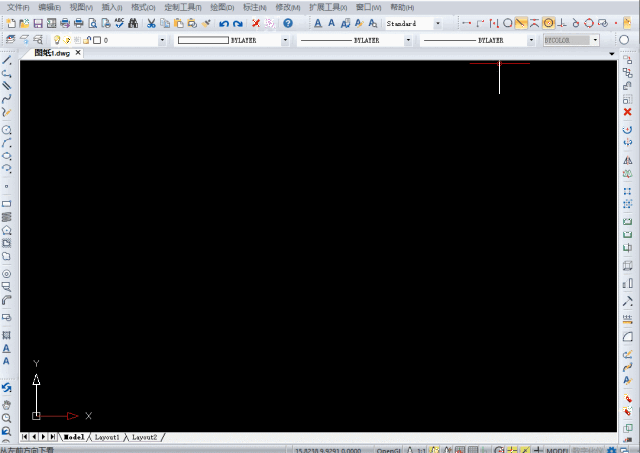Toggle the highlighted Nearest object snap

[x=521, y=23]
